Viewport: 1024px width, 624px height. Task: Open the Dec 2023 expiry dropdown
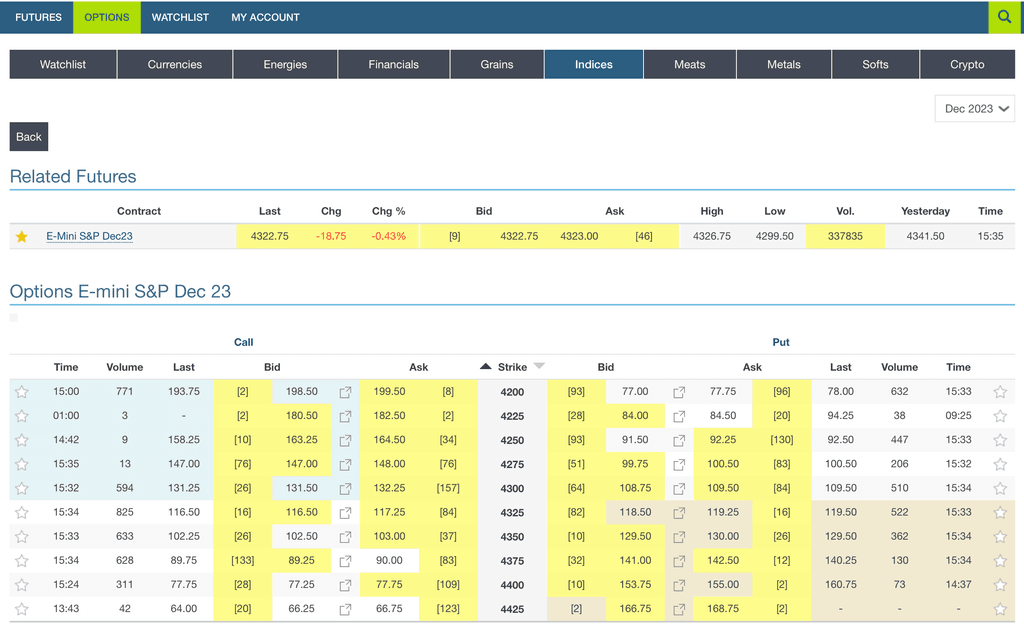(x=977, y=109)
